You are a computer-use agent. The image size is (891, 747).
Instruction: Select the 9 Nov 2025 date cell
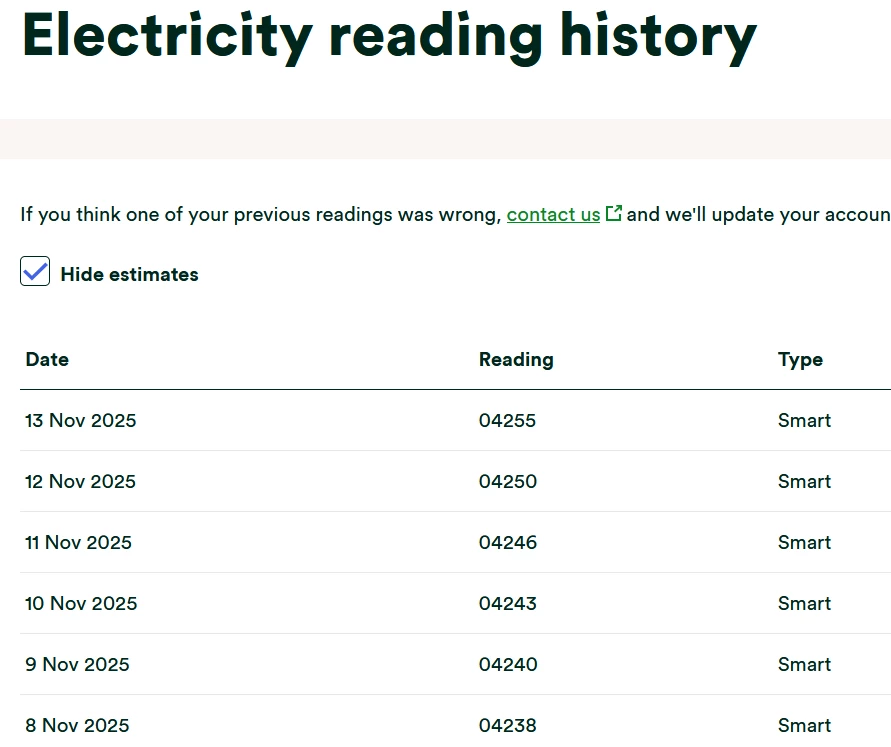coord(77,665)
